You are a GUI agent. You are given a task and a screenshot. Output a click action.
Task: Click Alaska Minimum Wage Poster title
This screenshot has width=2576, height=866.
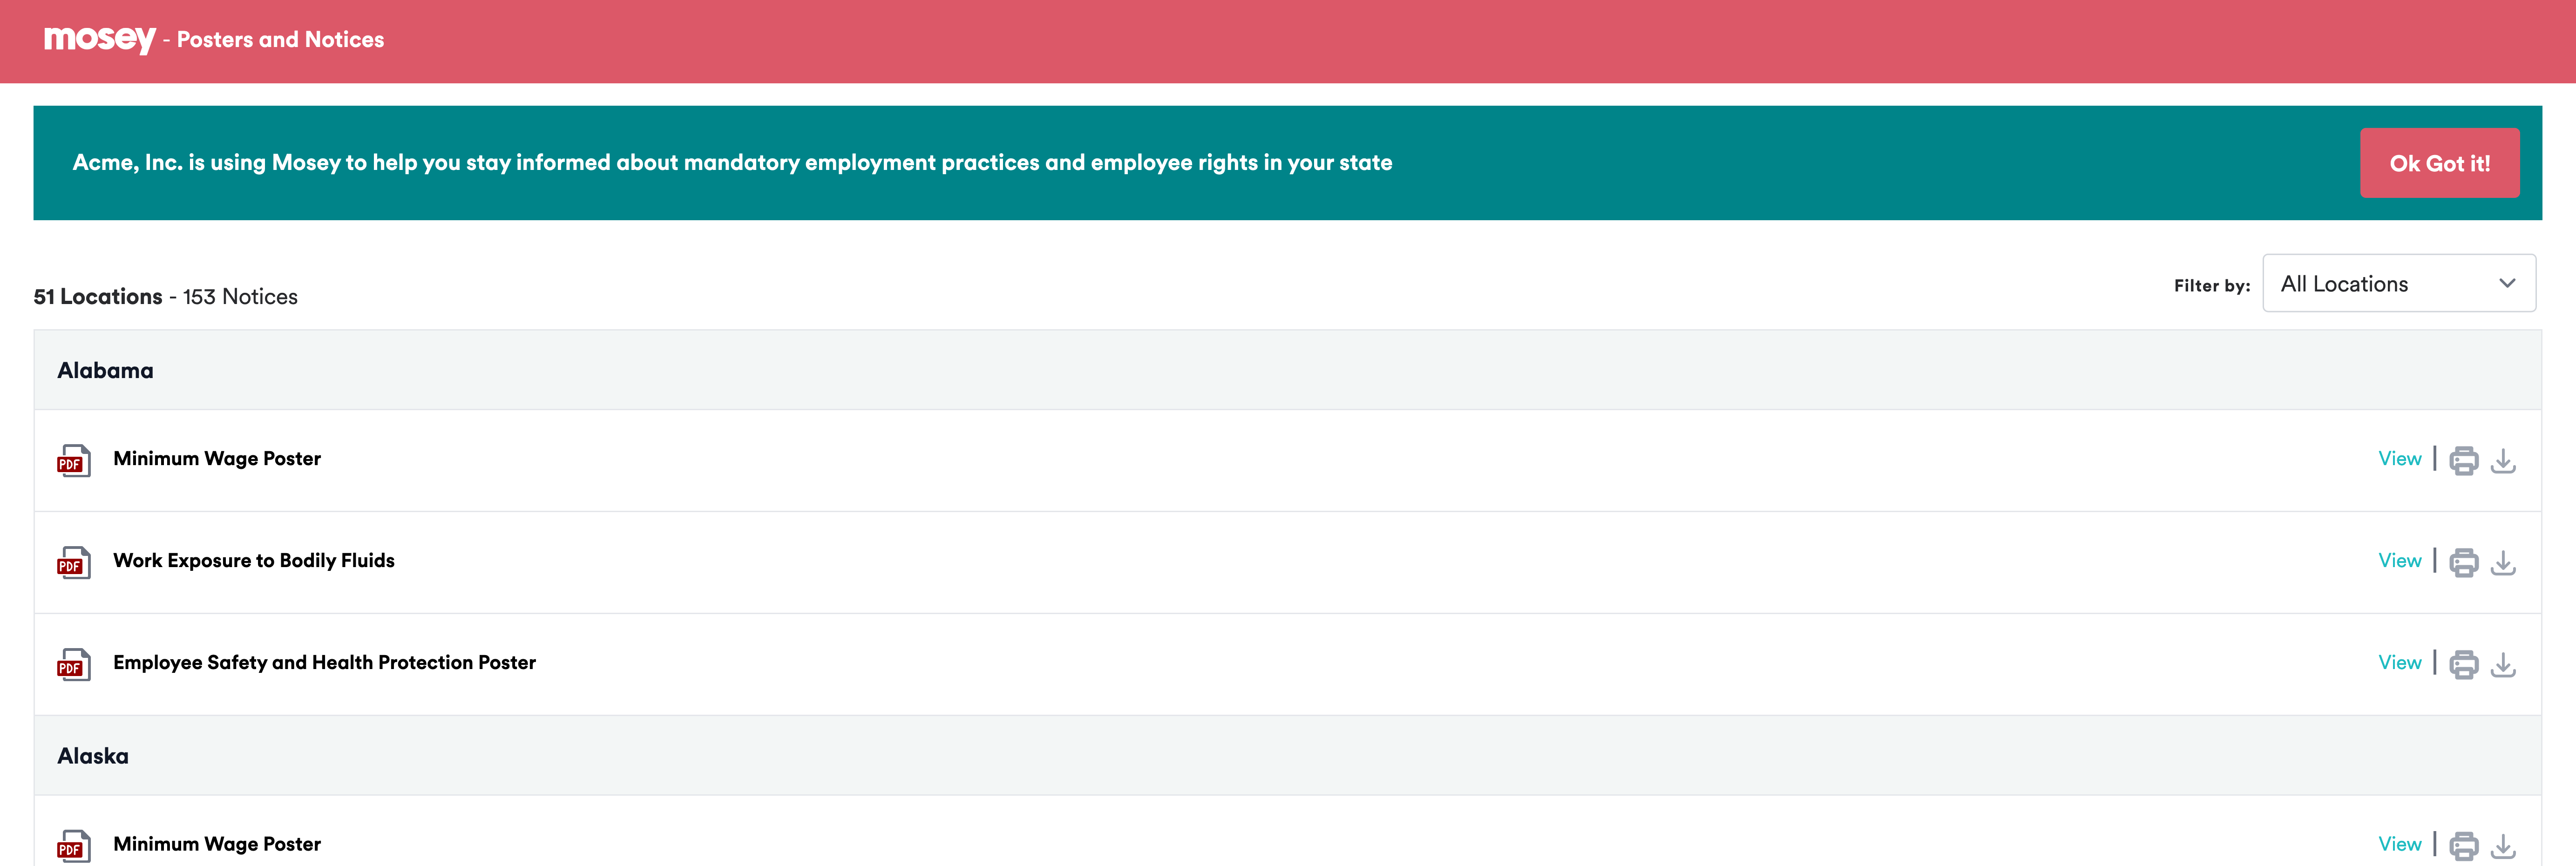tap(217, 844)
